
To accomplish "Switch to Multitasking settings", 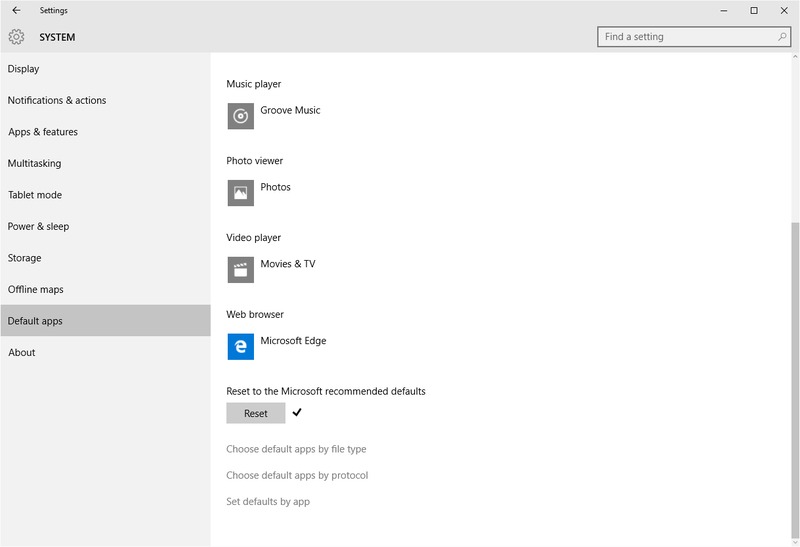I will [x=35, y=163].
